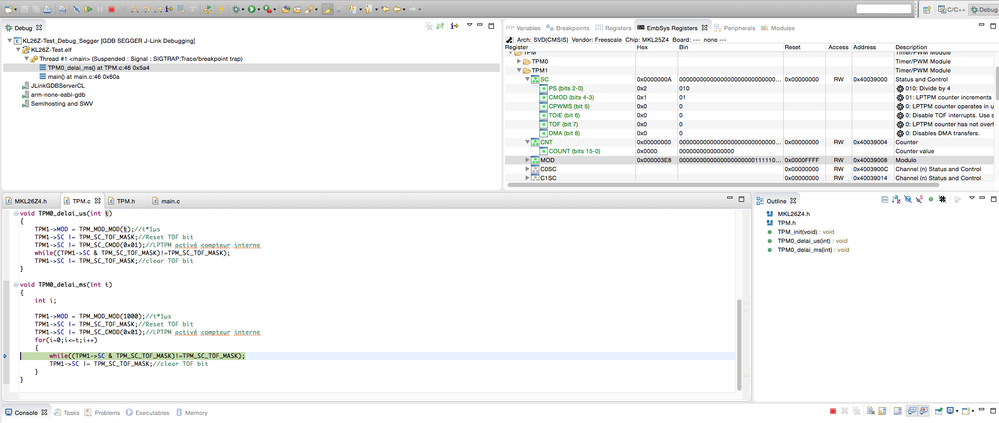Click the Open Perspective icon

[x=927, y=10]
